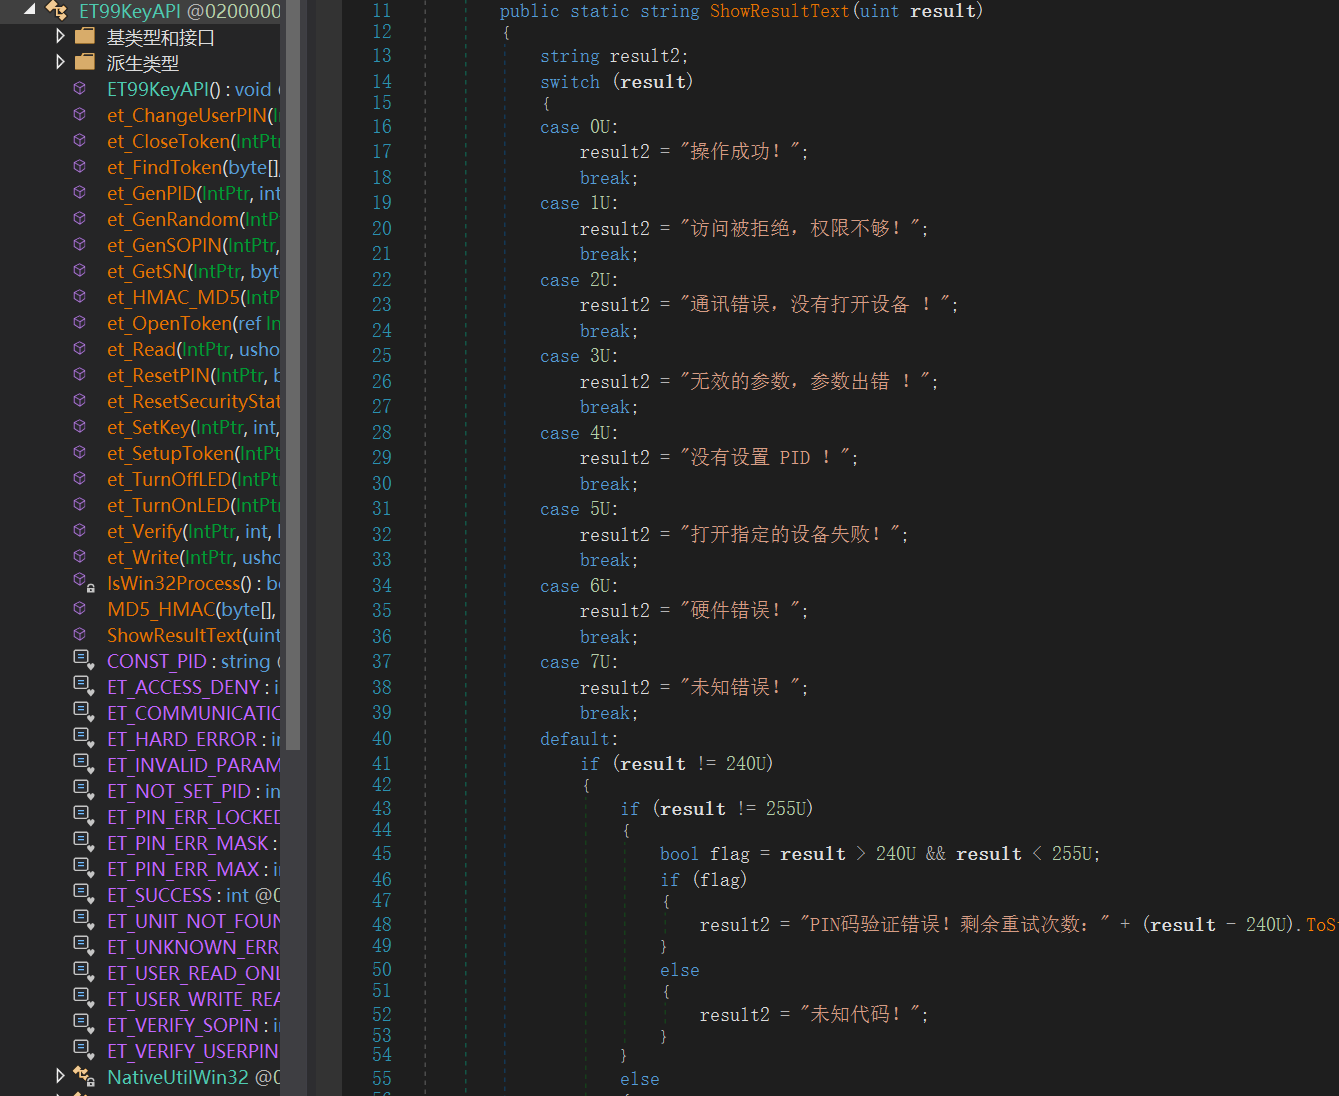Click method icon beside ET99KeyAPI() constructor

point(80,88)
